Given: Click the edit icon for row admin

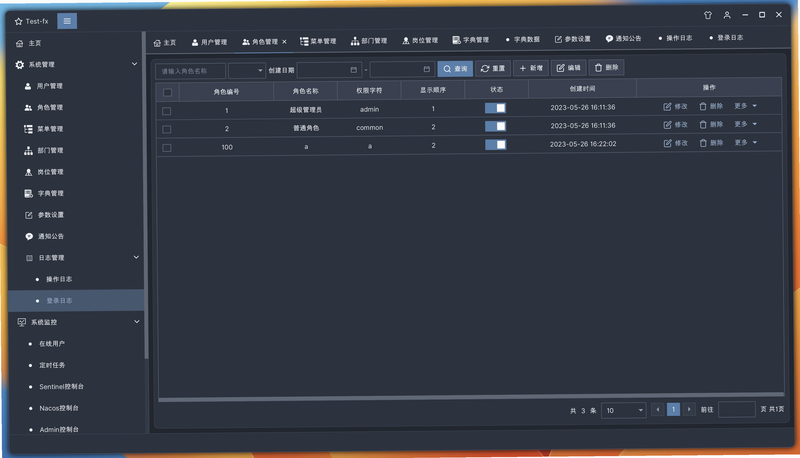Looking at the screenshot, I should [x=667, y=107].
